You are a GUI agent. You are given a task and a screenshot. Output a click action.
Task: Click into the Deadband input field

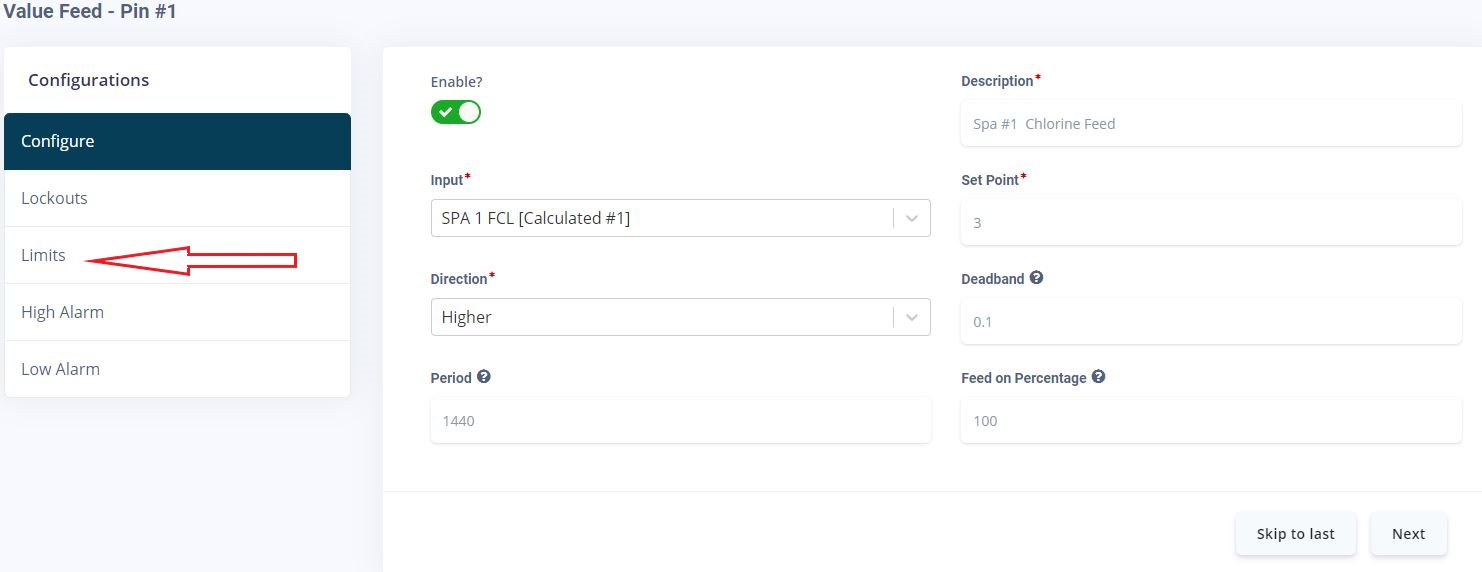[1210, 322]
